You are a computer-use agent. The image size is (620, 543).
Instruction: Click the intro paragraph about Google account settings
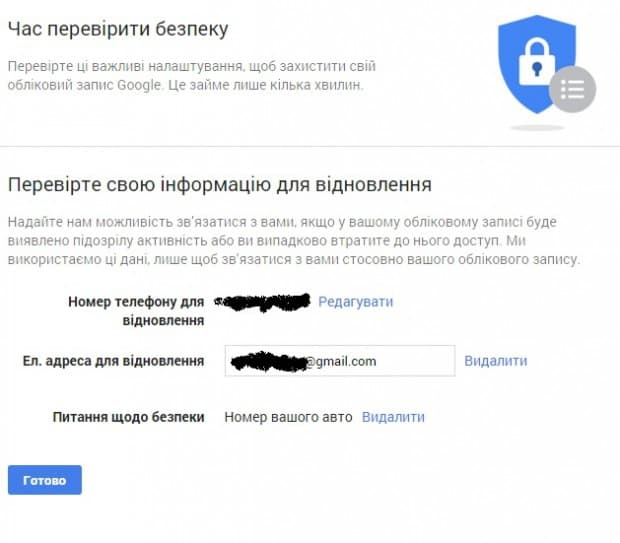[x=190, y=75]
